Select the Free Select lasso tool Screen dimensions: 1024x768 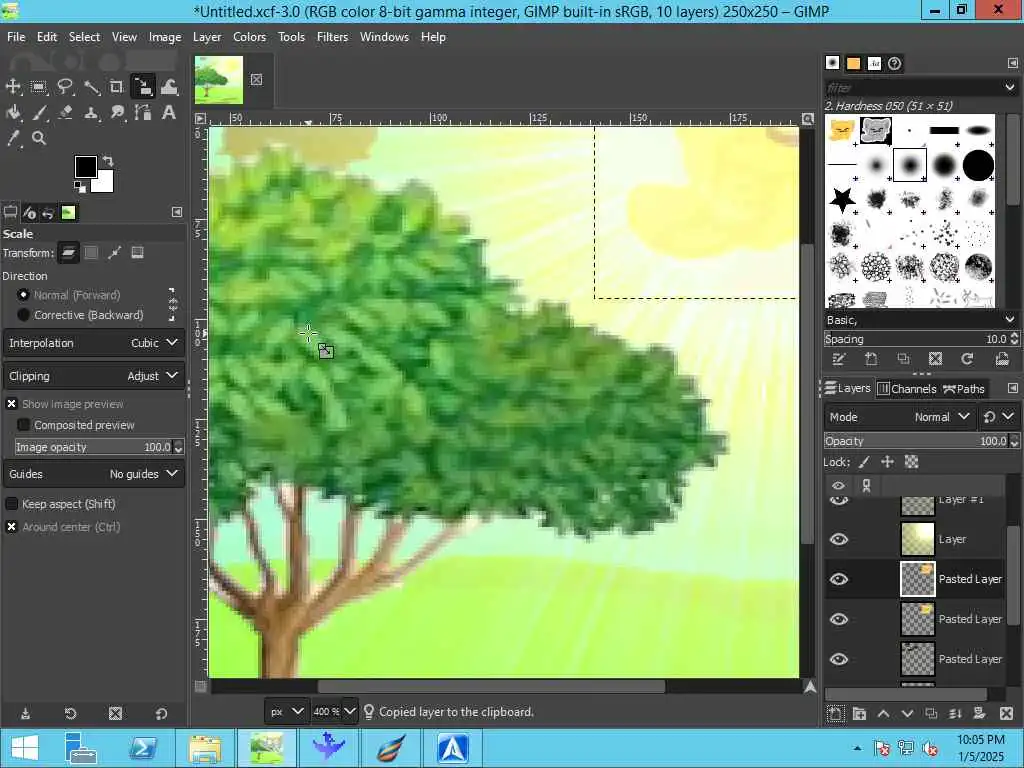click(65, 87)
